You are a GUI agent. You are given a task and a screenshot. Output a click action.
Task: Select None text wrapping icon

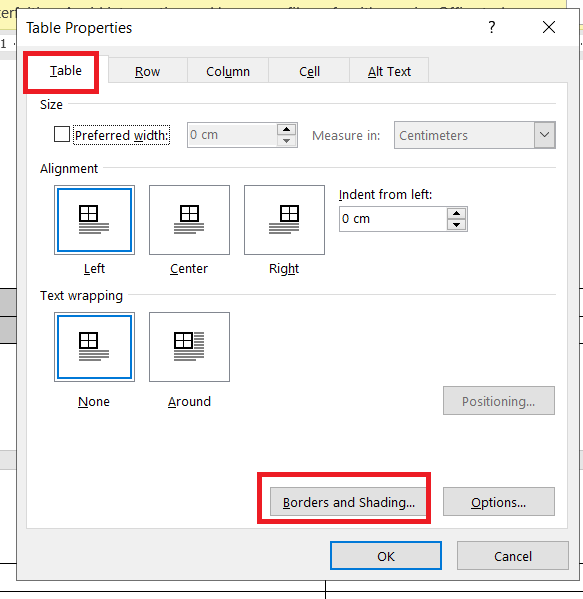click(x=94, y=347)
